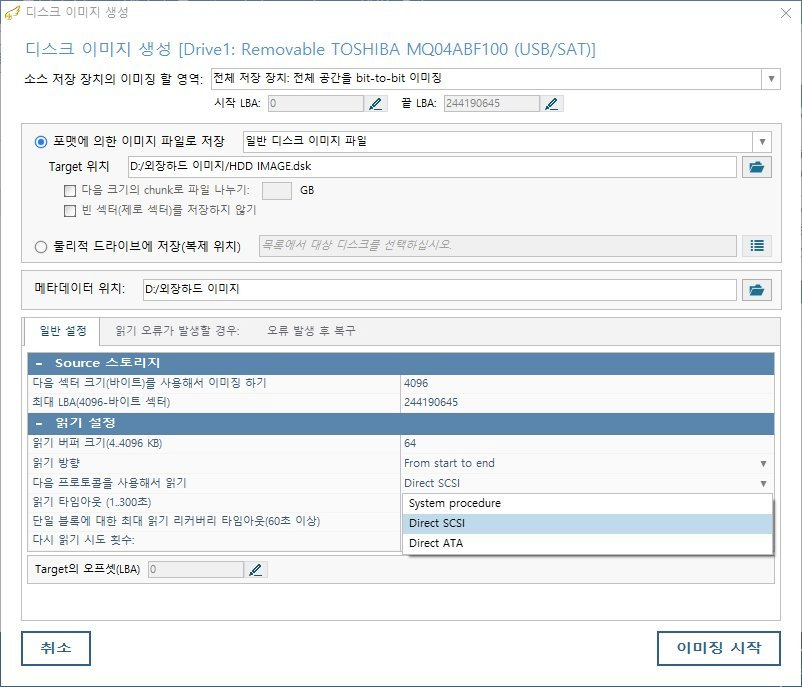Collapse the Source 스토리지 section

click(39, 364)
